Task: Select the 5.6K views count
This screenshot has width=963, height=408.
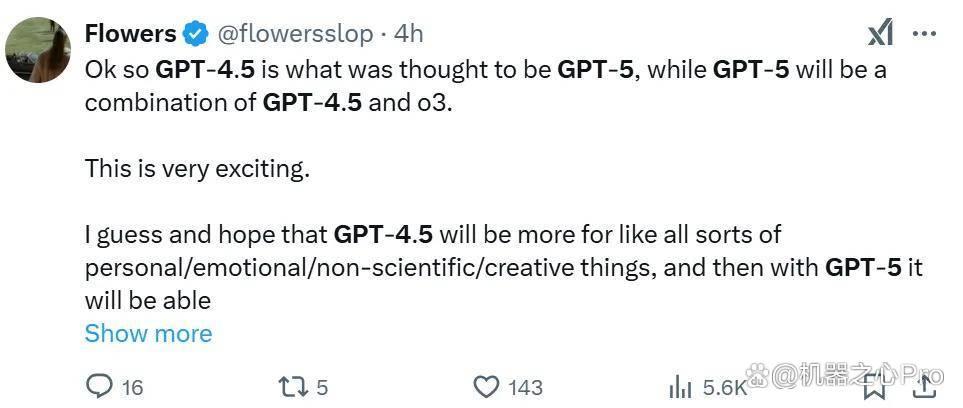Action: (x=724, y=388)
